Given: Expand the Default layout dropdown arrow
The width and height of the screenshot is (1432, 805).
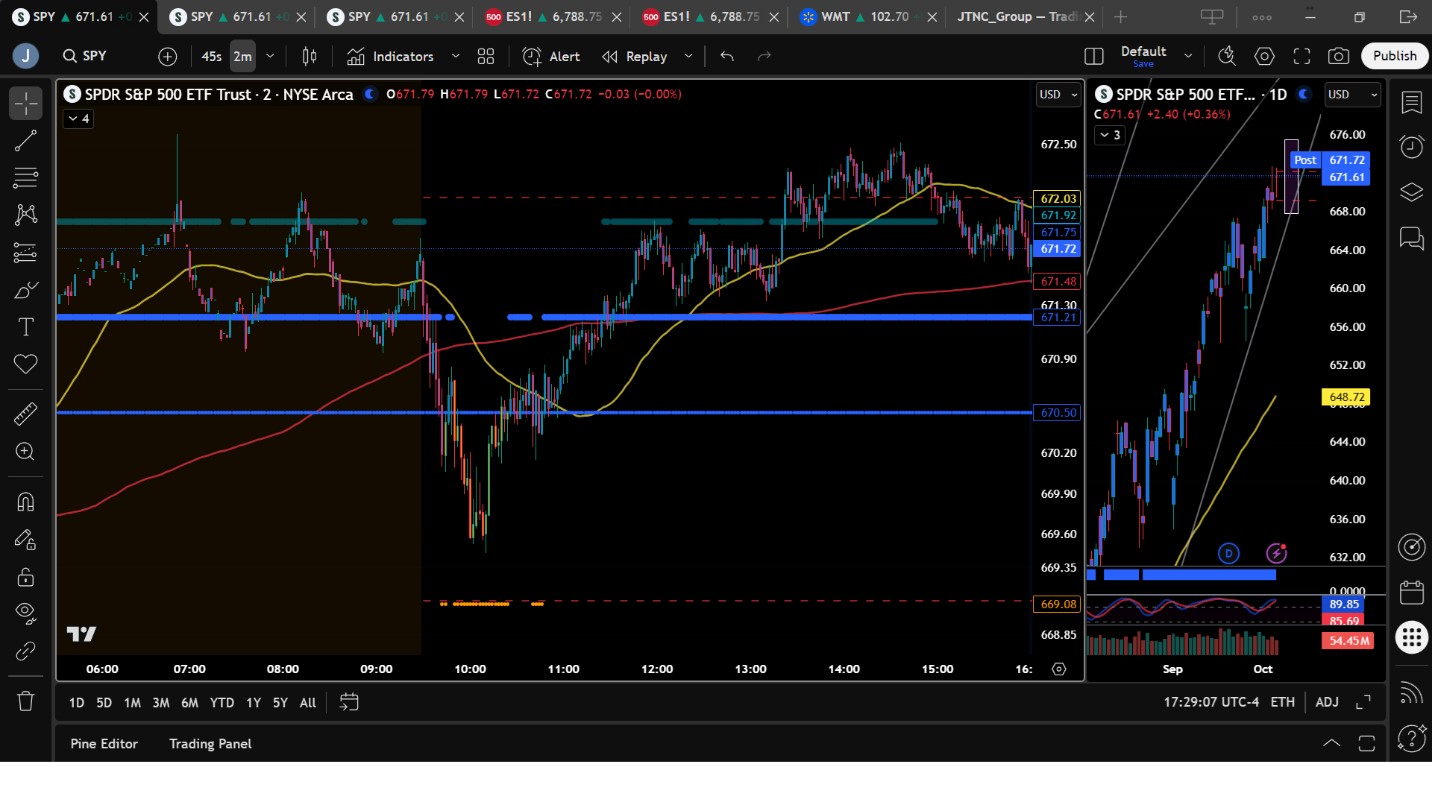Looking at the screenshot, I should [1188, 57].
